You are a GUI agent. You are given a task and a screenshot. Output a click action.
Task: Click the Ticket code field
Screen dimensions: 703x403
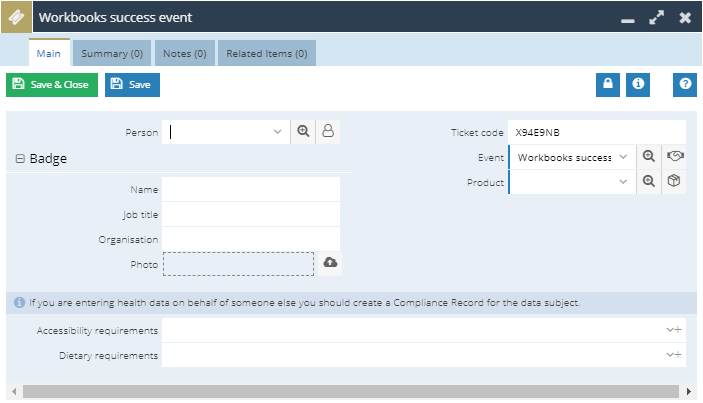597,132
